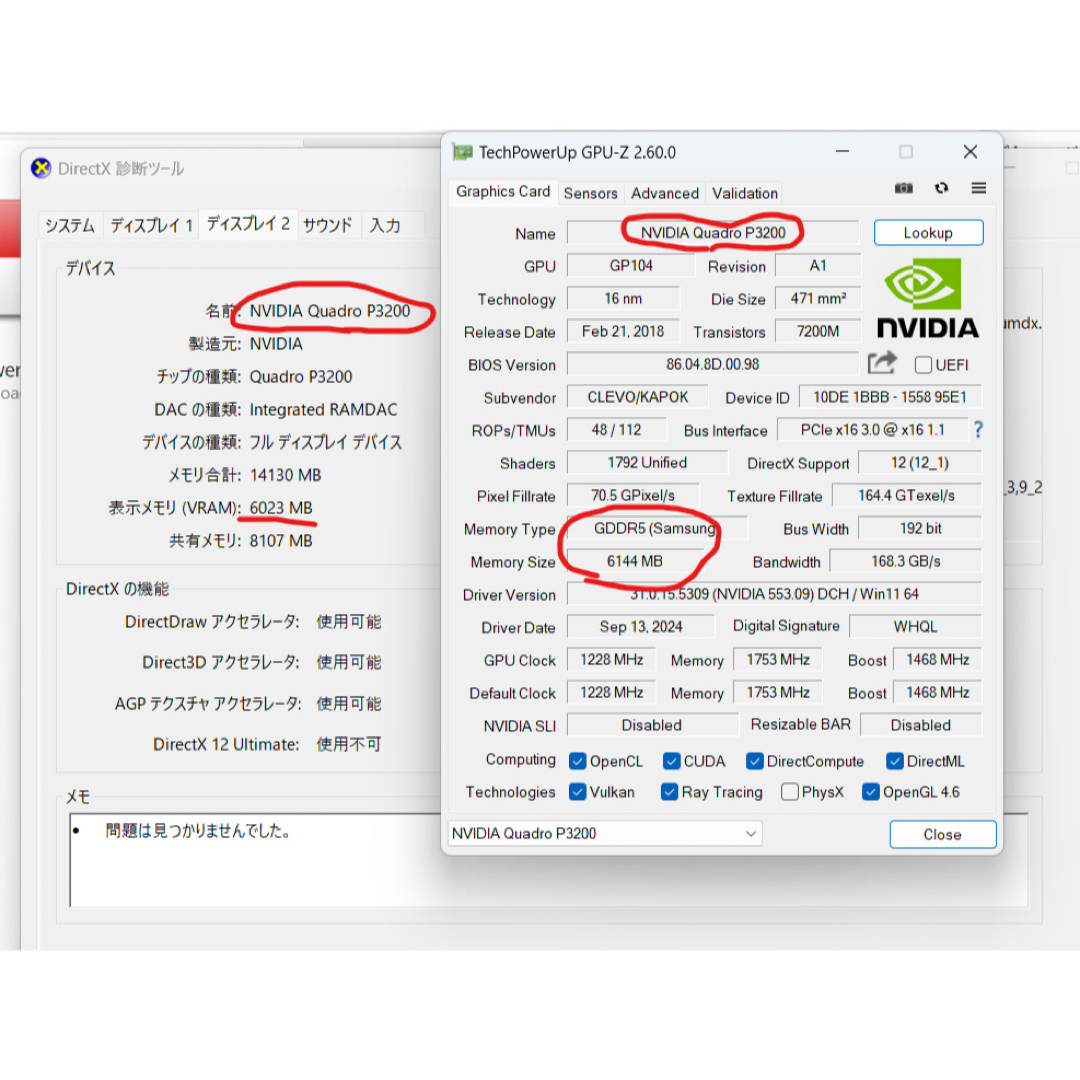Click the GP104 GPU value
Image resolution: width=1080 pixels, height=1080 pixels.
click(x=631, y=266)
